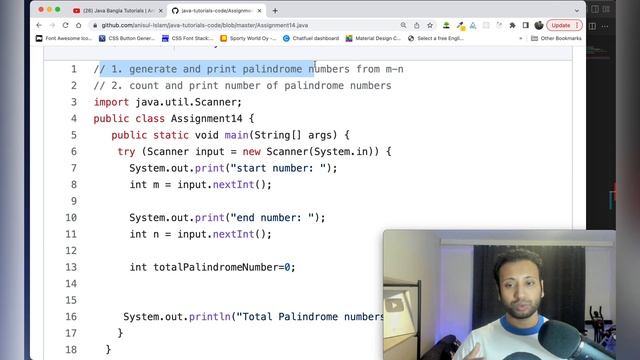Open the CSS Button Gener... bookmark
Viewport: 640px width, 360px height.
pyautogui.click(x=127, y=38)
